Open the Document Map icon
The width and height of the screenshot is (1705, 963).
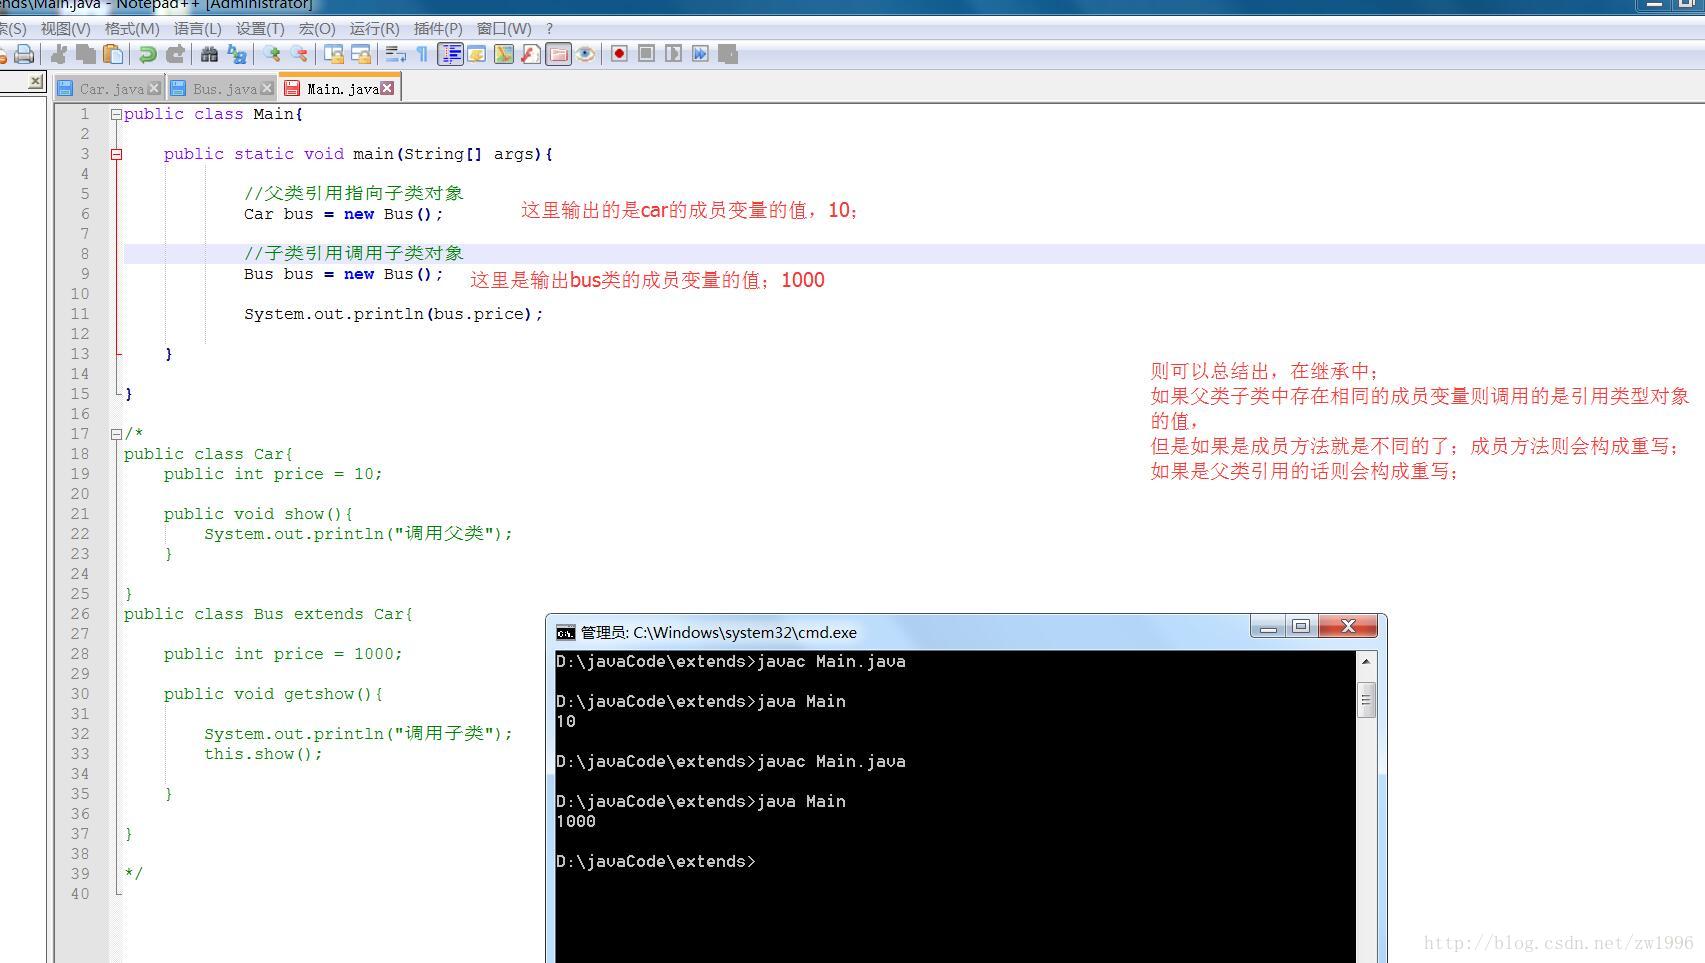click(504, 54)
